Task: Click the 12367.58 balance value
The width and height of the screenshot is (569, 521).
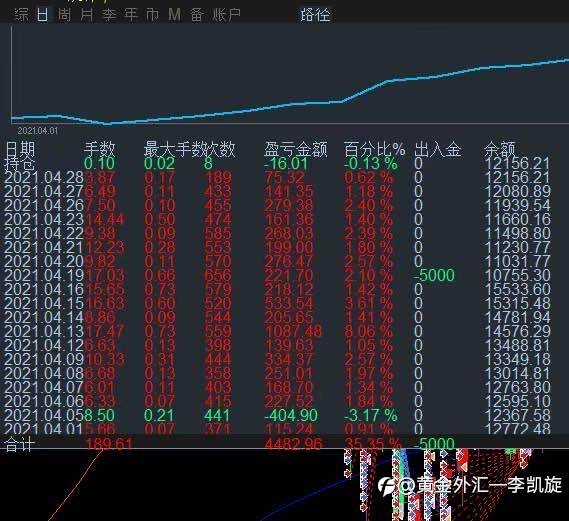Action: [x=518, y=415]
